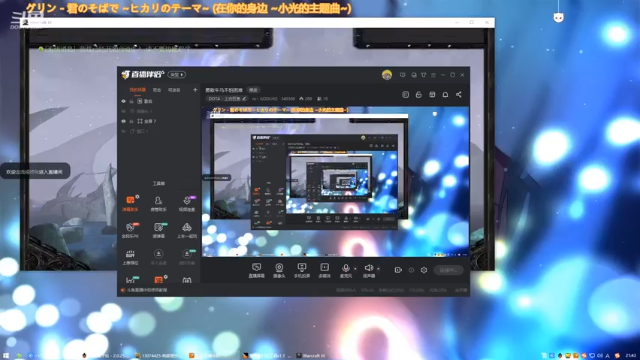Open the 视频连麦 tool icon
The height and width of the screenshot is (360, 640).
pyautogui.click(x=187, y=203)
